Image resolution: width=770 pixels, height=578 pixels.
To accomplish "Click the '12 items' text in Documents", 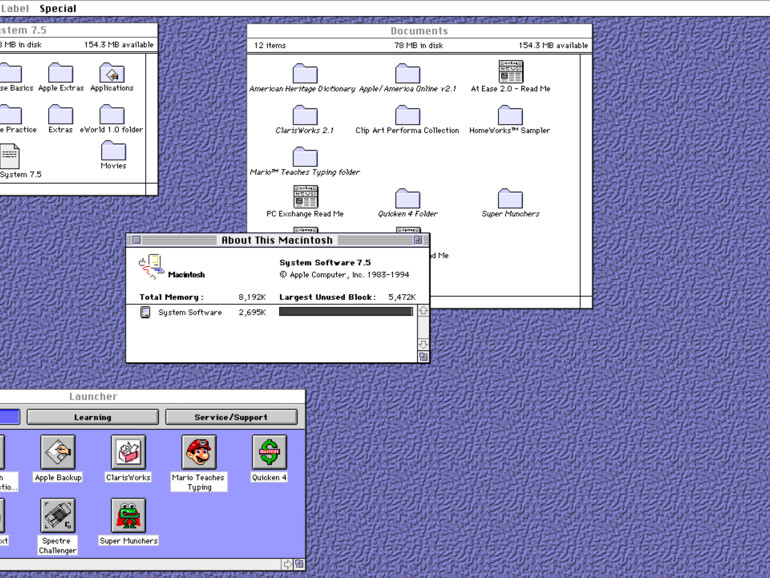I will point(270,45).
